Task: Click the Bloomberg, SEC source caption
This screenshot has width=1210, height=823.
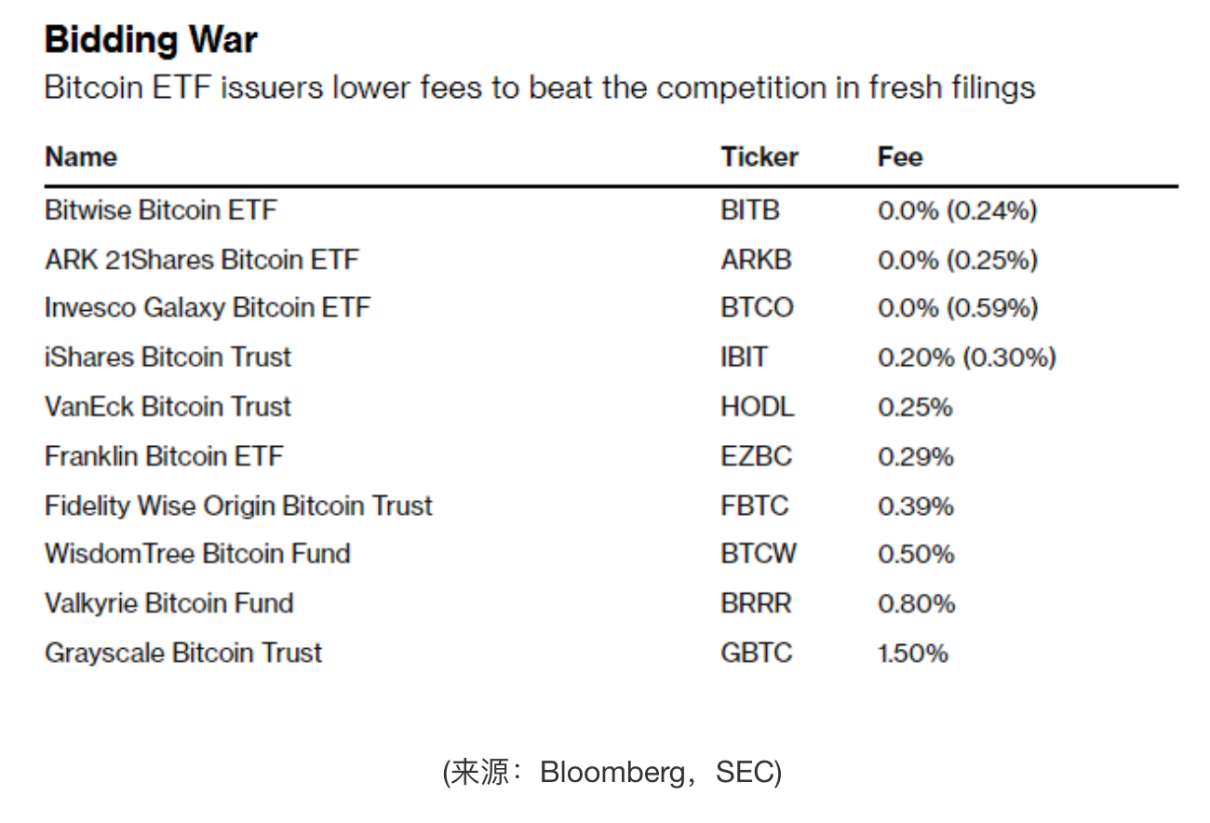Action: 612,772
